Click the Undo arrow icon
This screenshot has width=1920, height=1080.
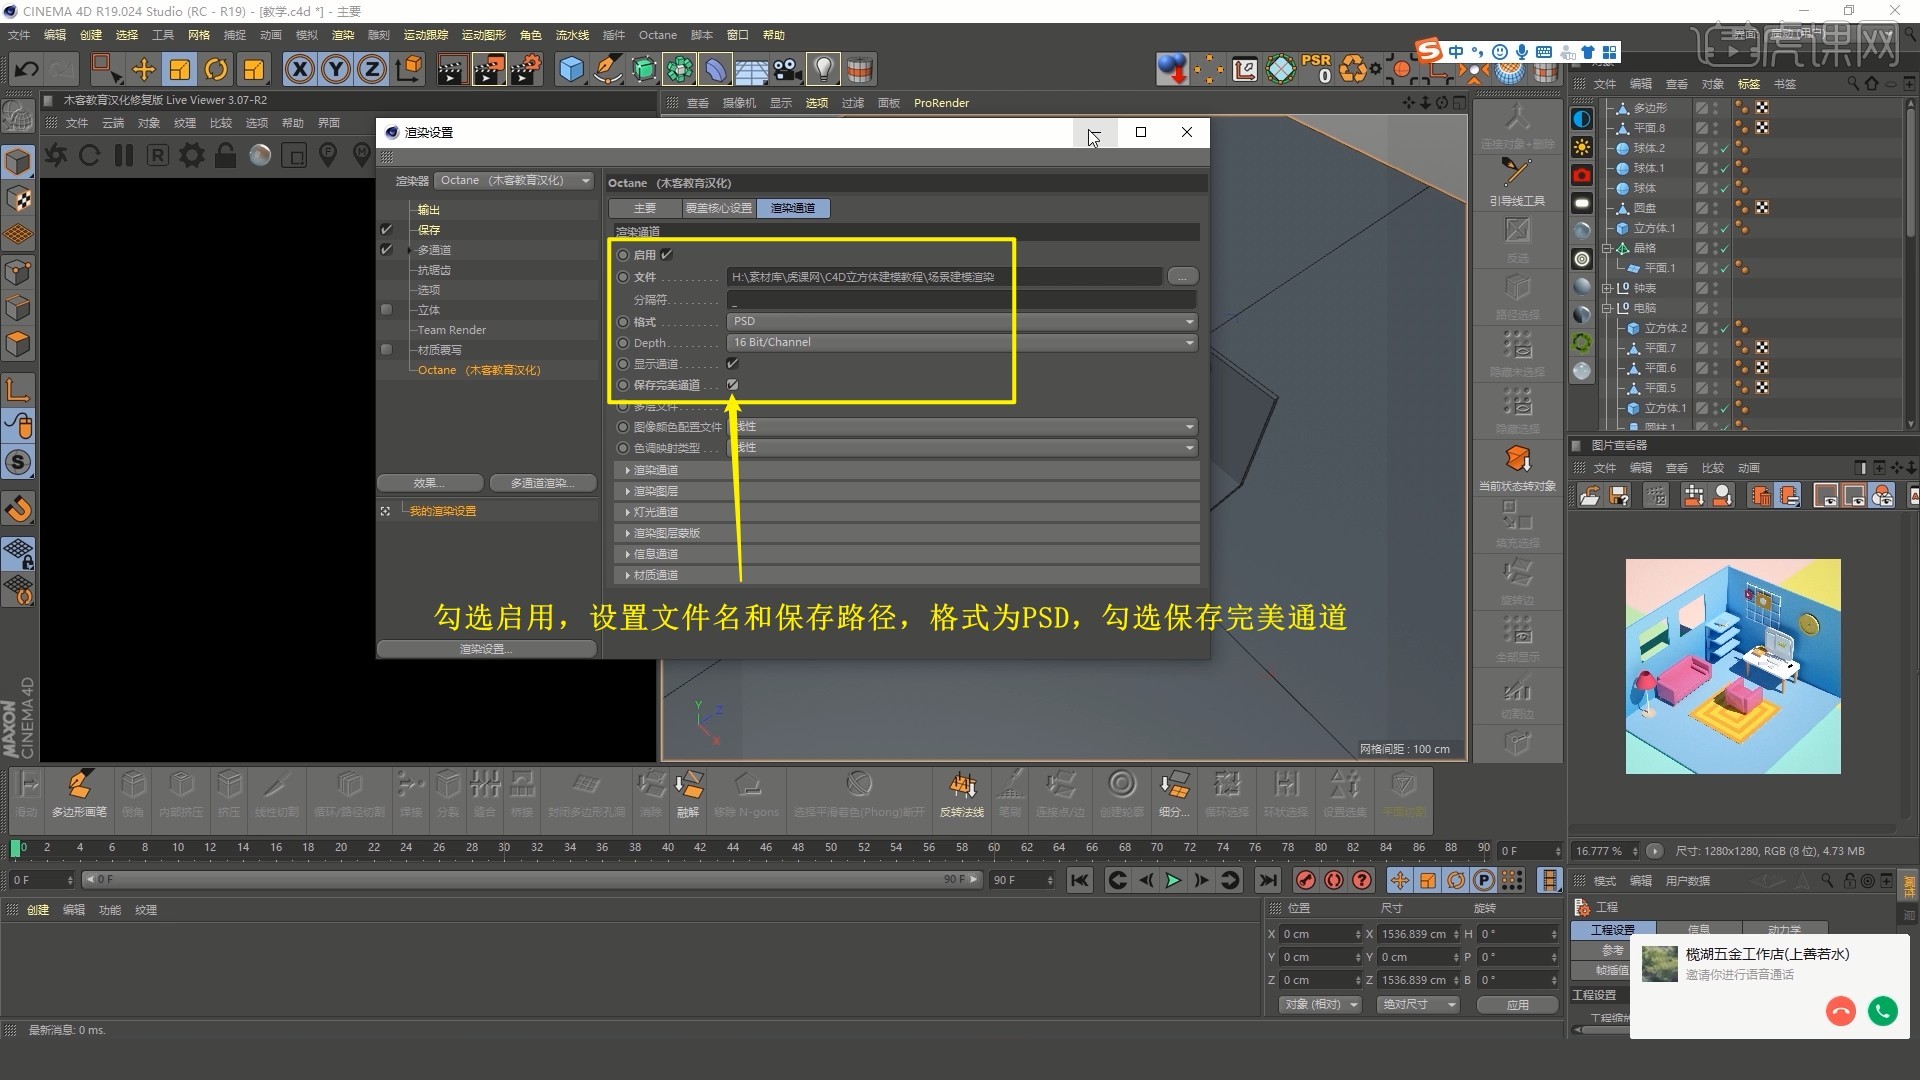26,69
